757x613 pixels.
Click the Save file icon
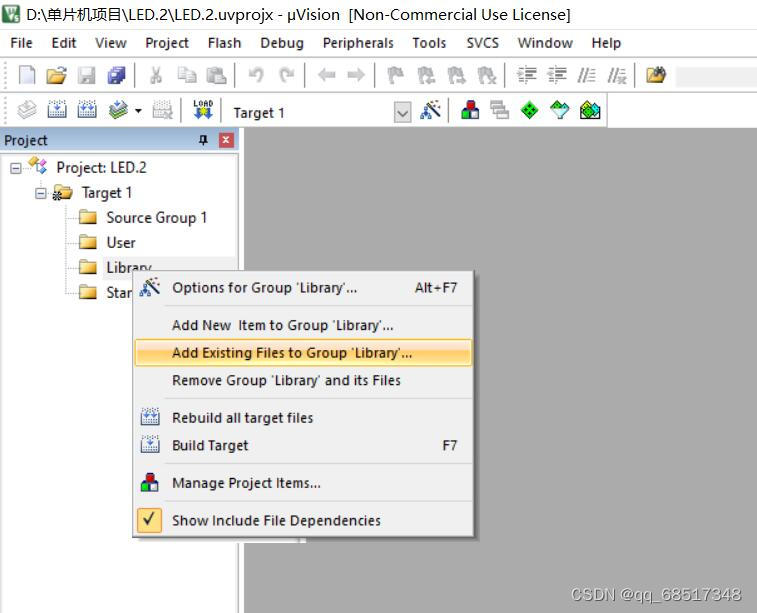(x=87, y=75)
